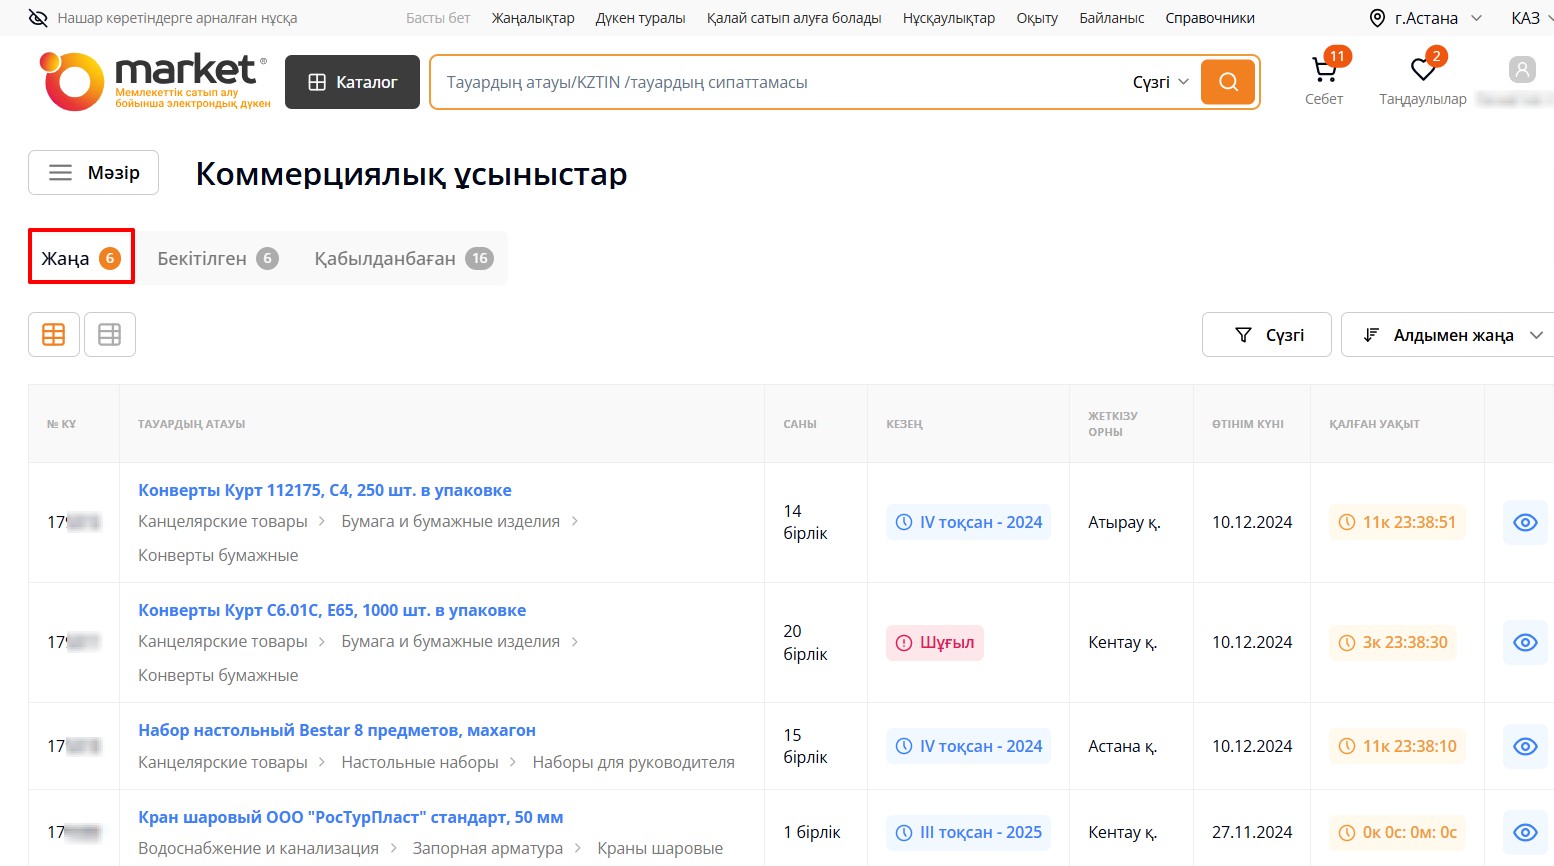1554x866 pixels.
Task: Switch to the Қабылданбаған tab
Action: pos(403,258)
